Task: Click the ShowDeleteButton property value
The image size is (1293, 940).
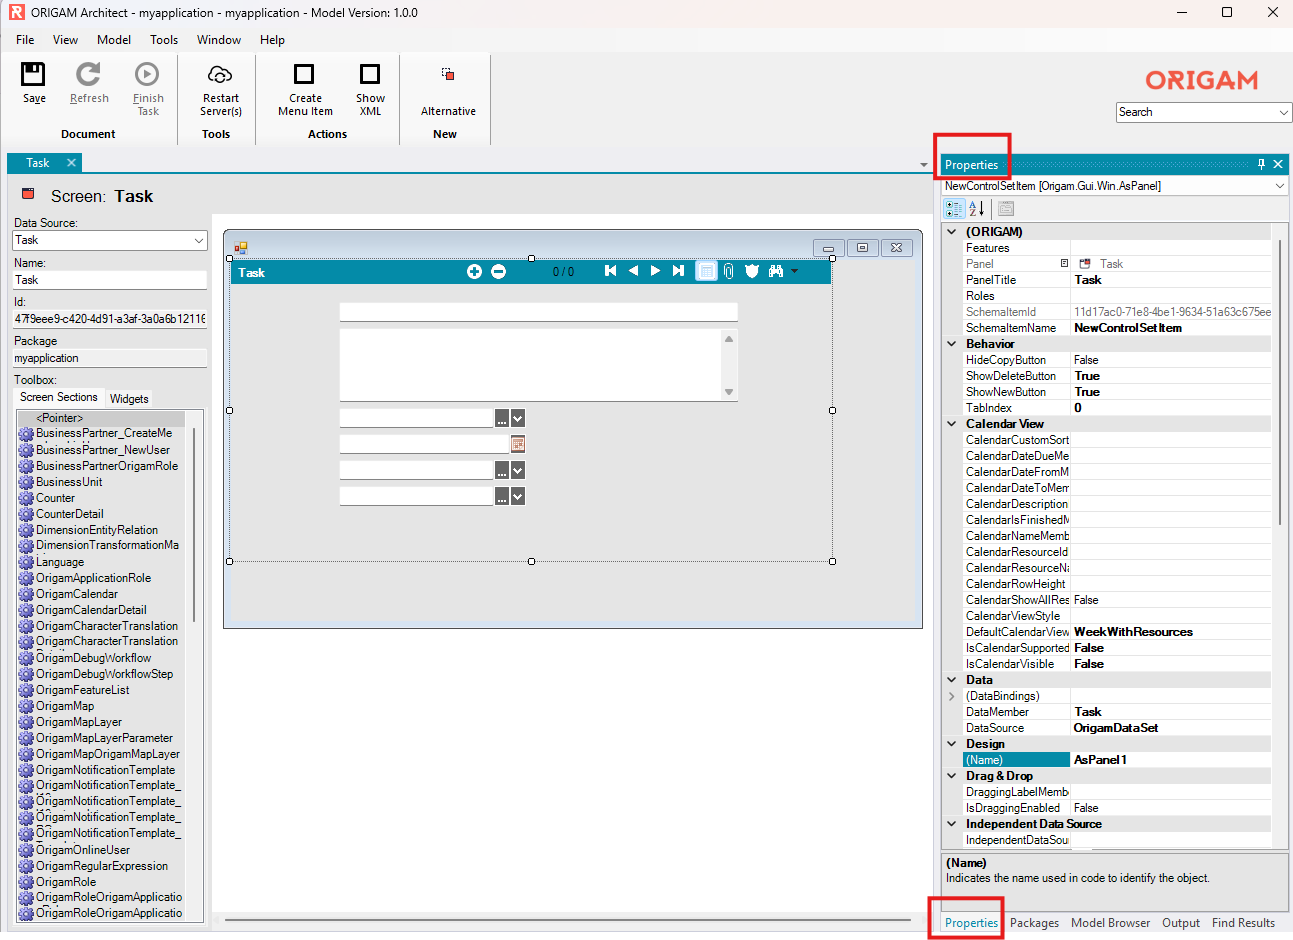Action: (1171, 376)
